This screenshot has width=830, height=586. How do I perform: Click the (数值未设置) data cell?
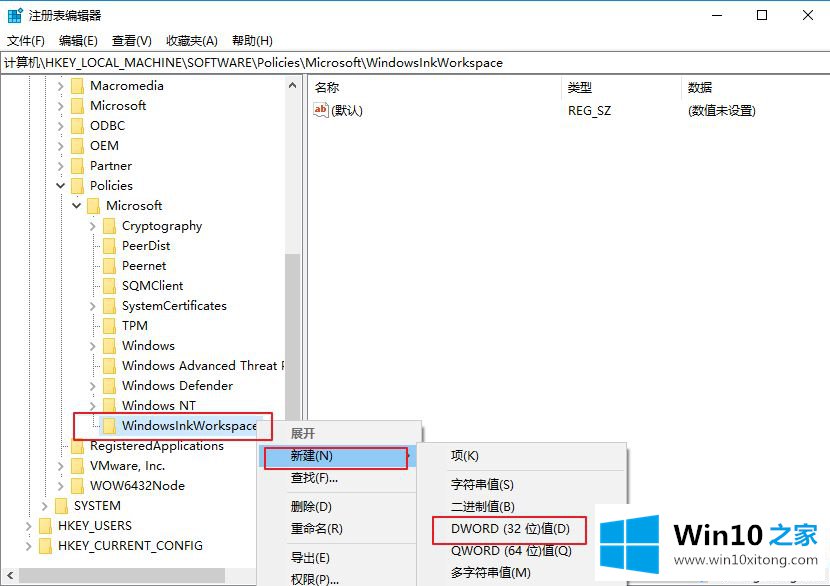[721, 111]
